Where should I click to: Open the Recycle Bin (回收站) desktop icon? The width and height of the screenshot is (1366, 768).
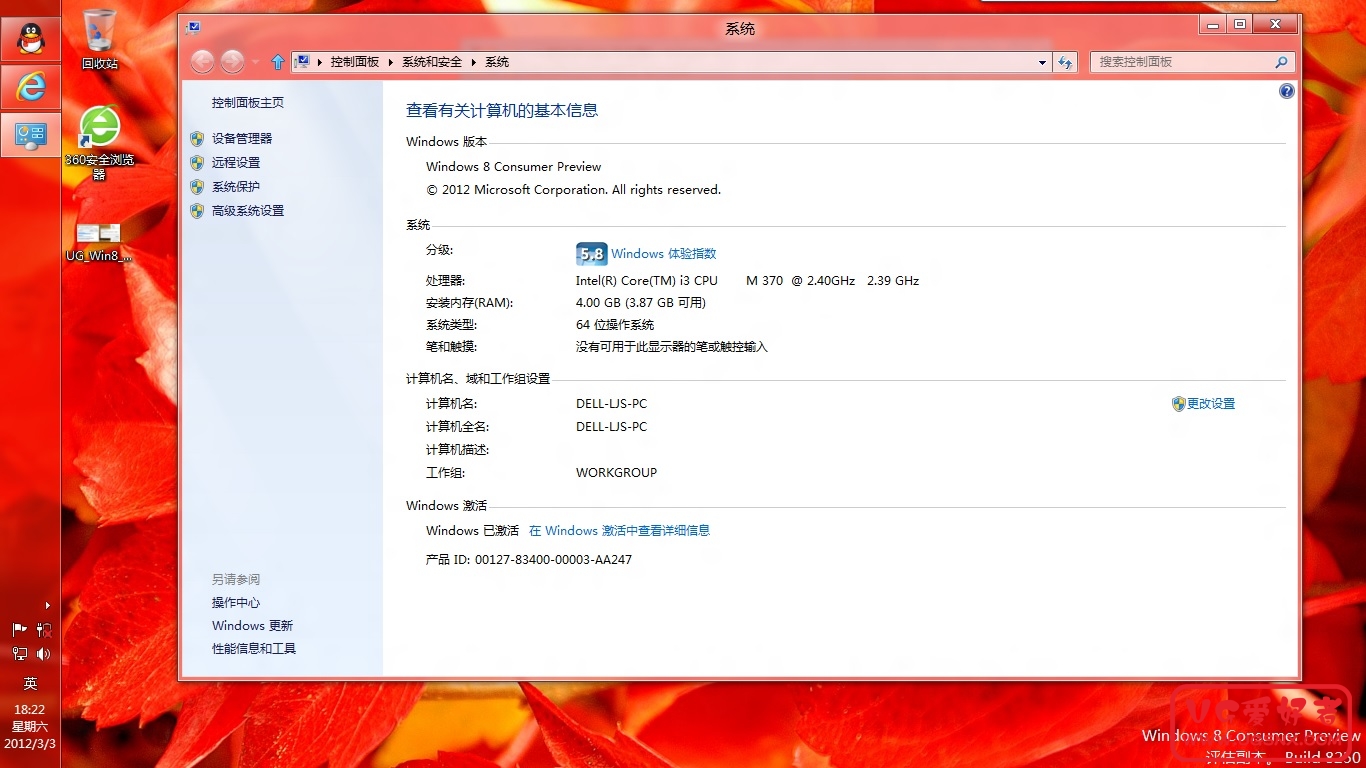pyautogui.click(x=99, y=38)
